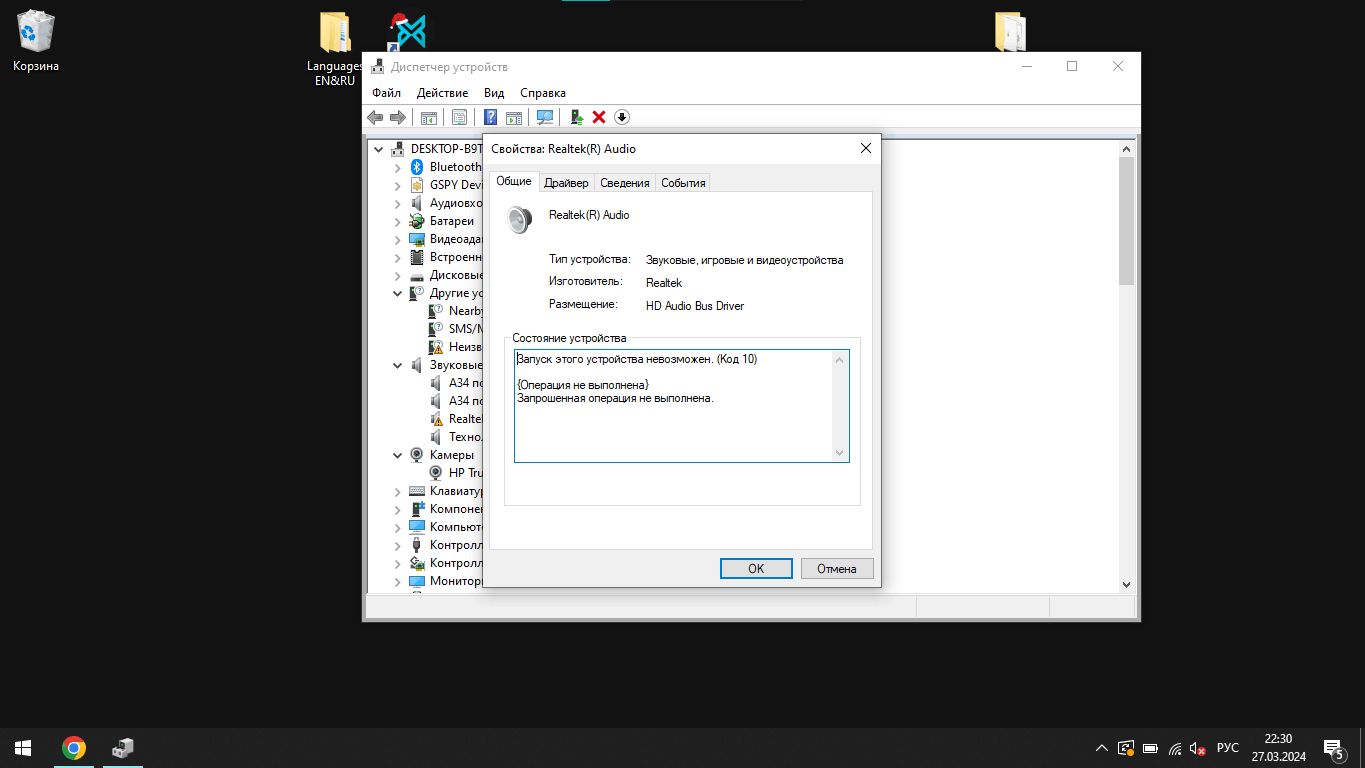This screenshot has width=1365, height=768.
Task: Click the sync update tray icon
Action: click(1126, 748)
